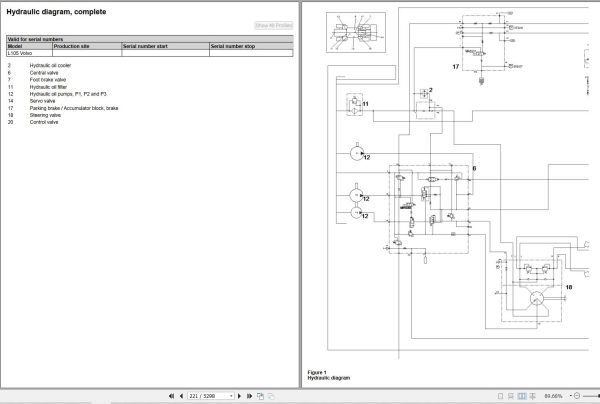Viewport: 600px width, 404px height.
Task: Click the Parking brake / Accumulator block entry
Action: (74, 108)
